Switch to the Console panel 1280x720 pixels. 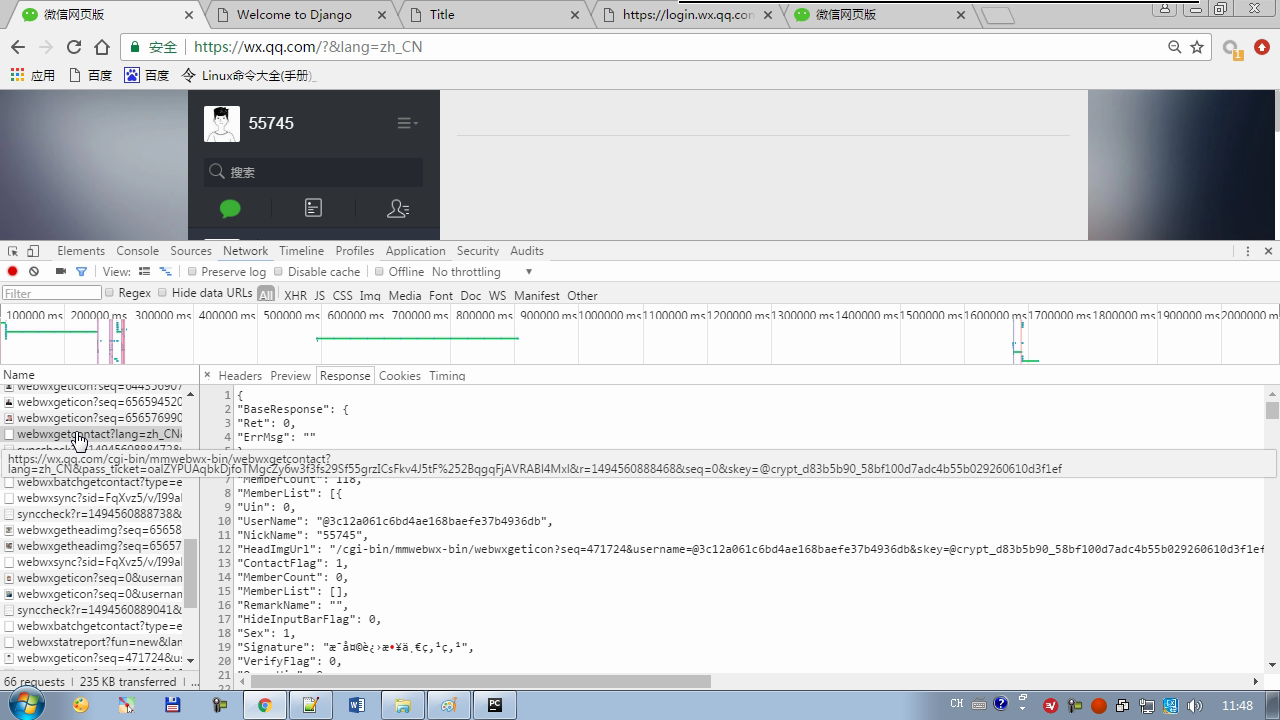click(138, 251)
